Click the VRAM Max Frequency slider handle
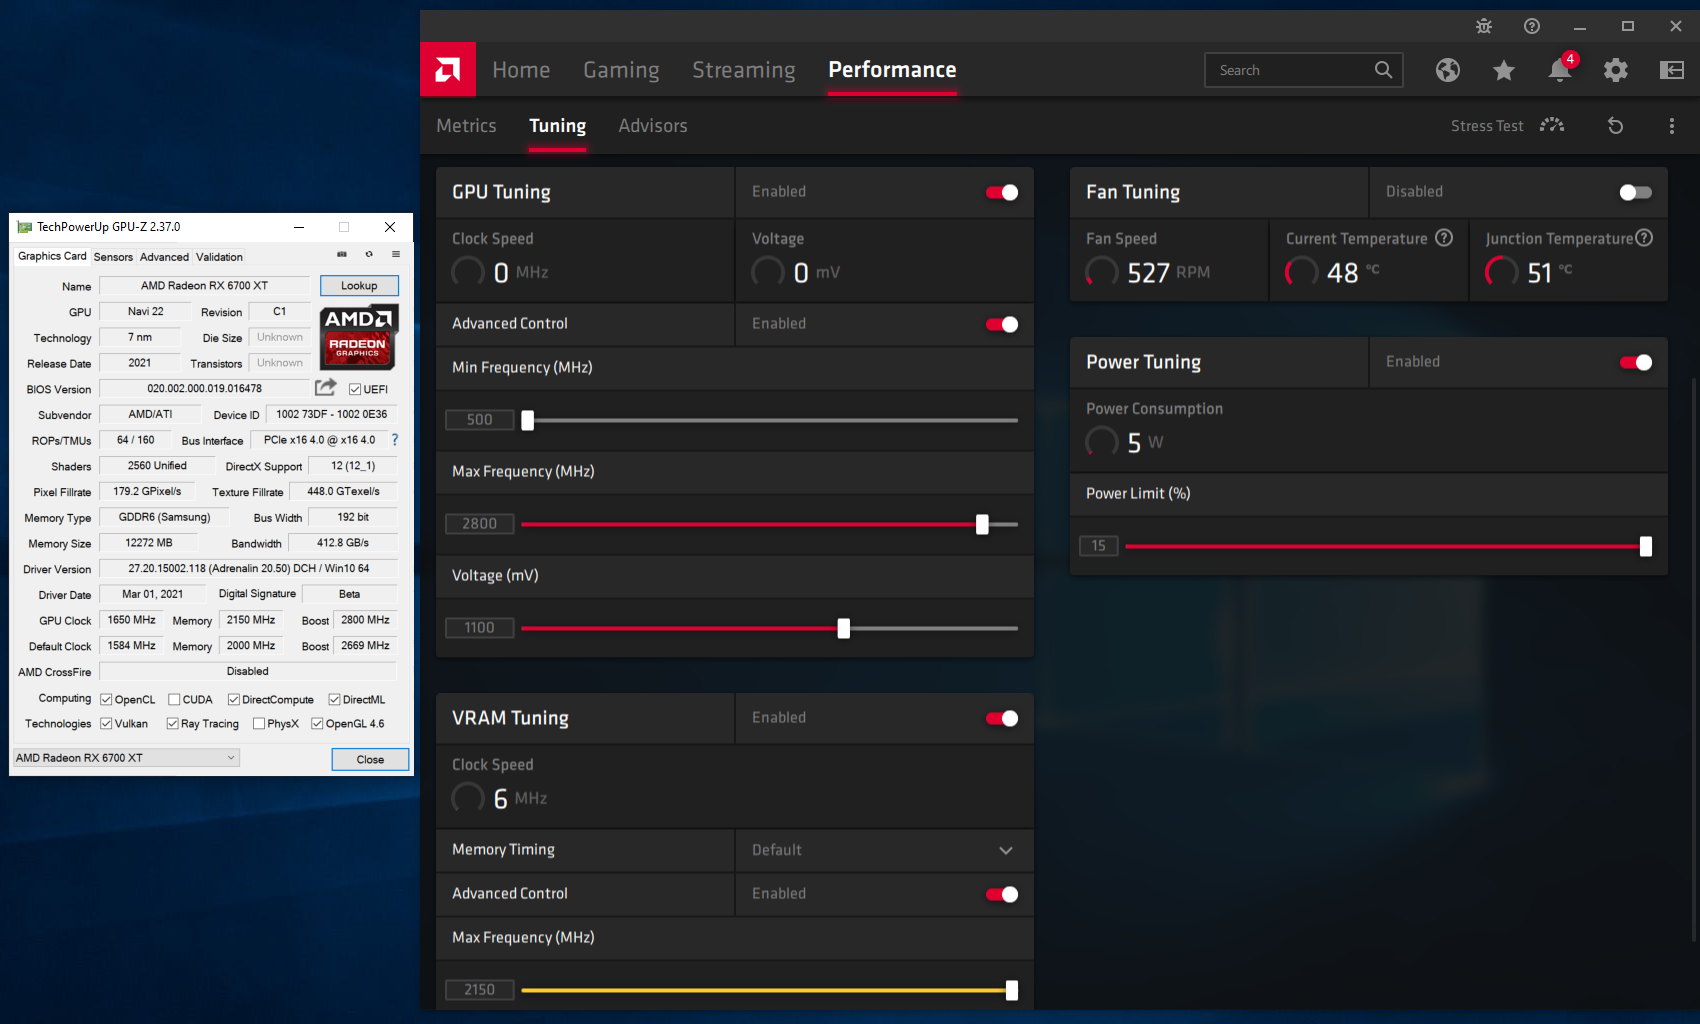 coord(1012,991)
